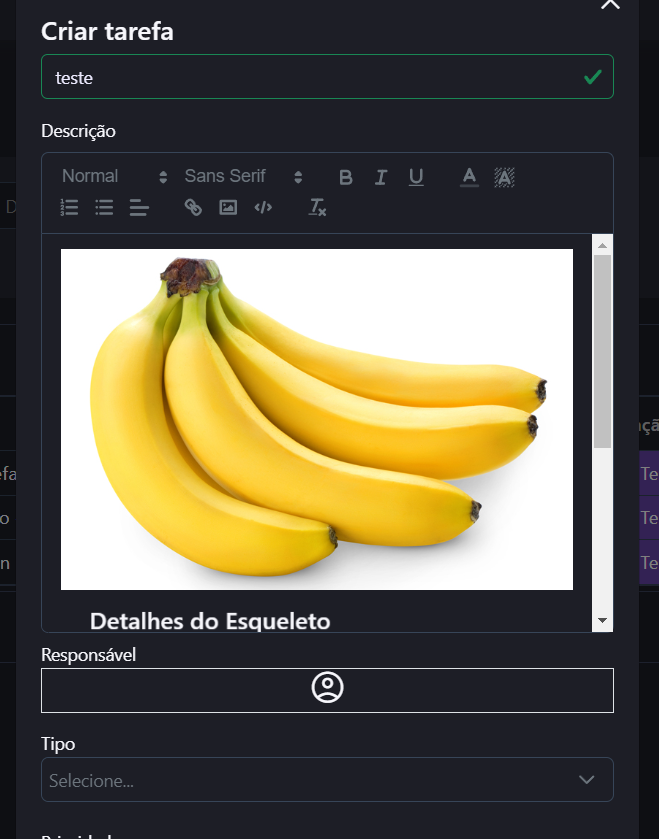Create a bullet list in description
This screenshot has height=839, width=659.
tap(104, 207)
